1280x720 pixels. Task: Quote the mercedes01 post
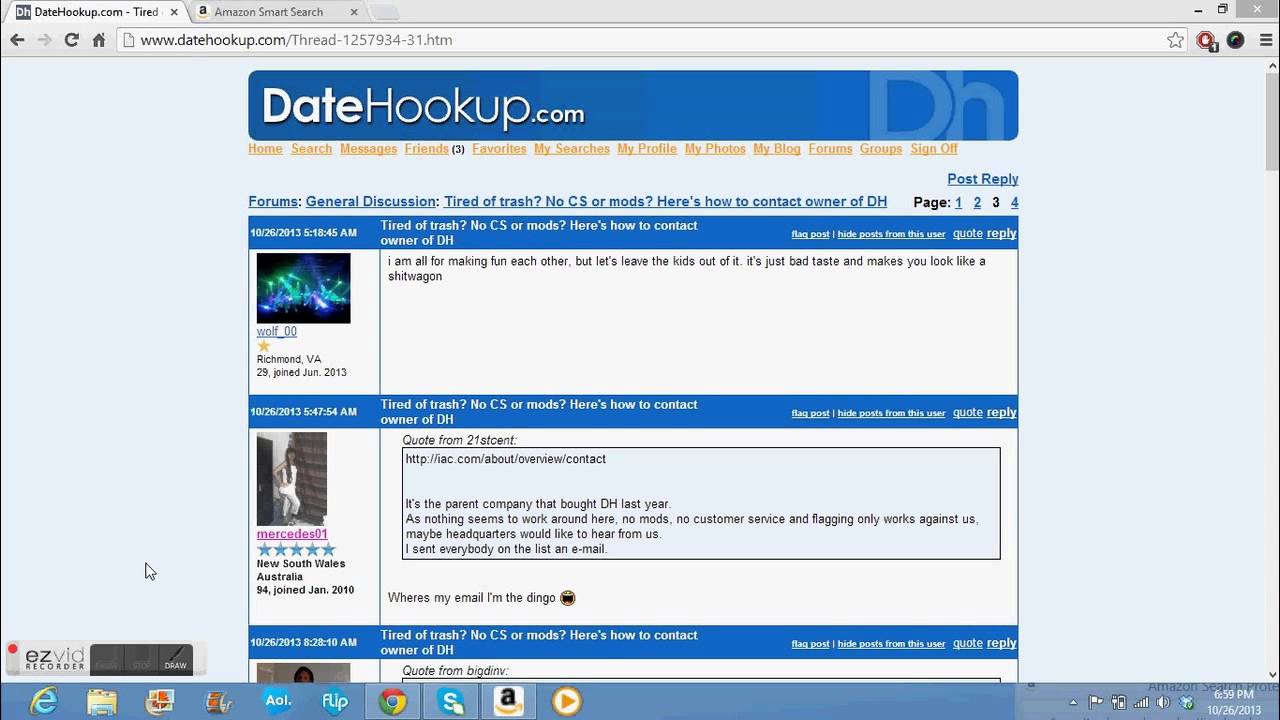pyautogui.click(x=968, y=412)
